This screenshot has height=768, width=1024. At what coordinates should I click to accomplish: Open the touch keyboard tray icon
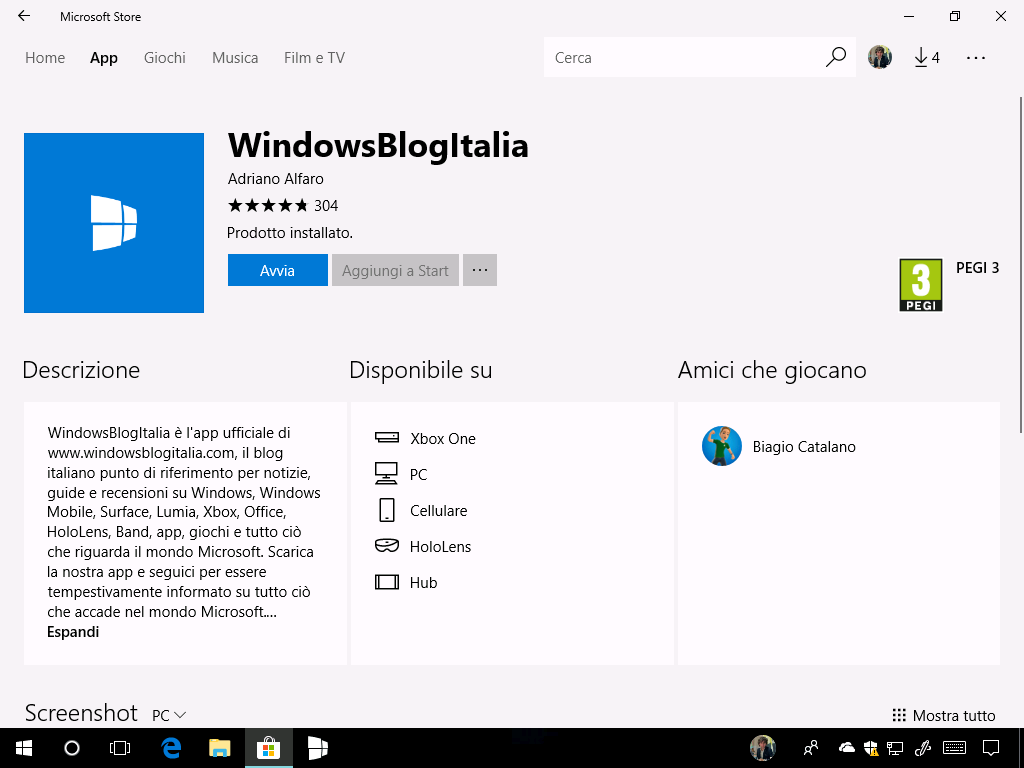955,748
